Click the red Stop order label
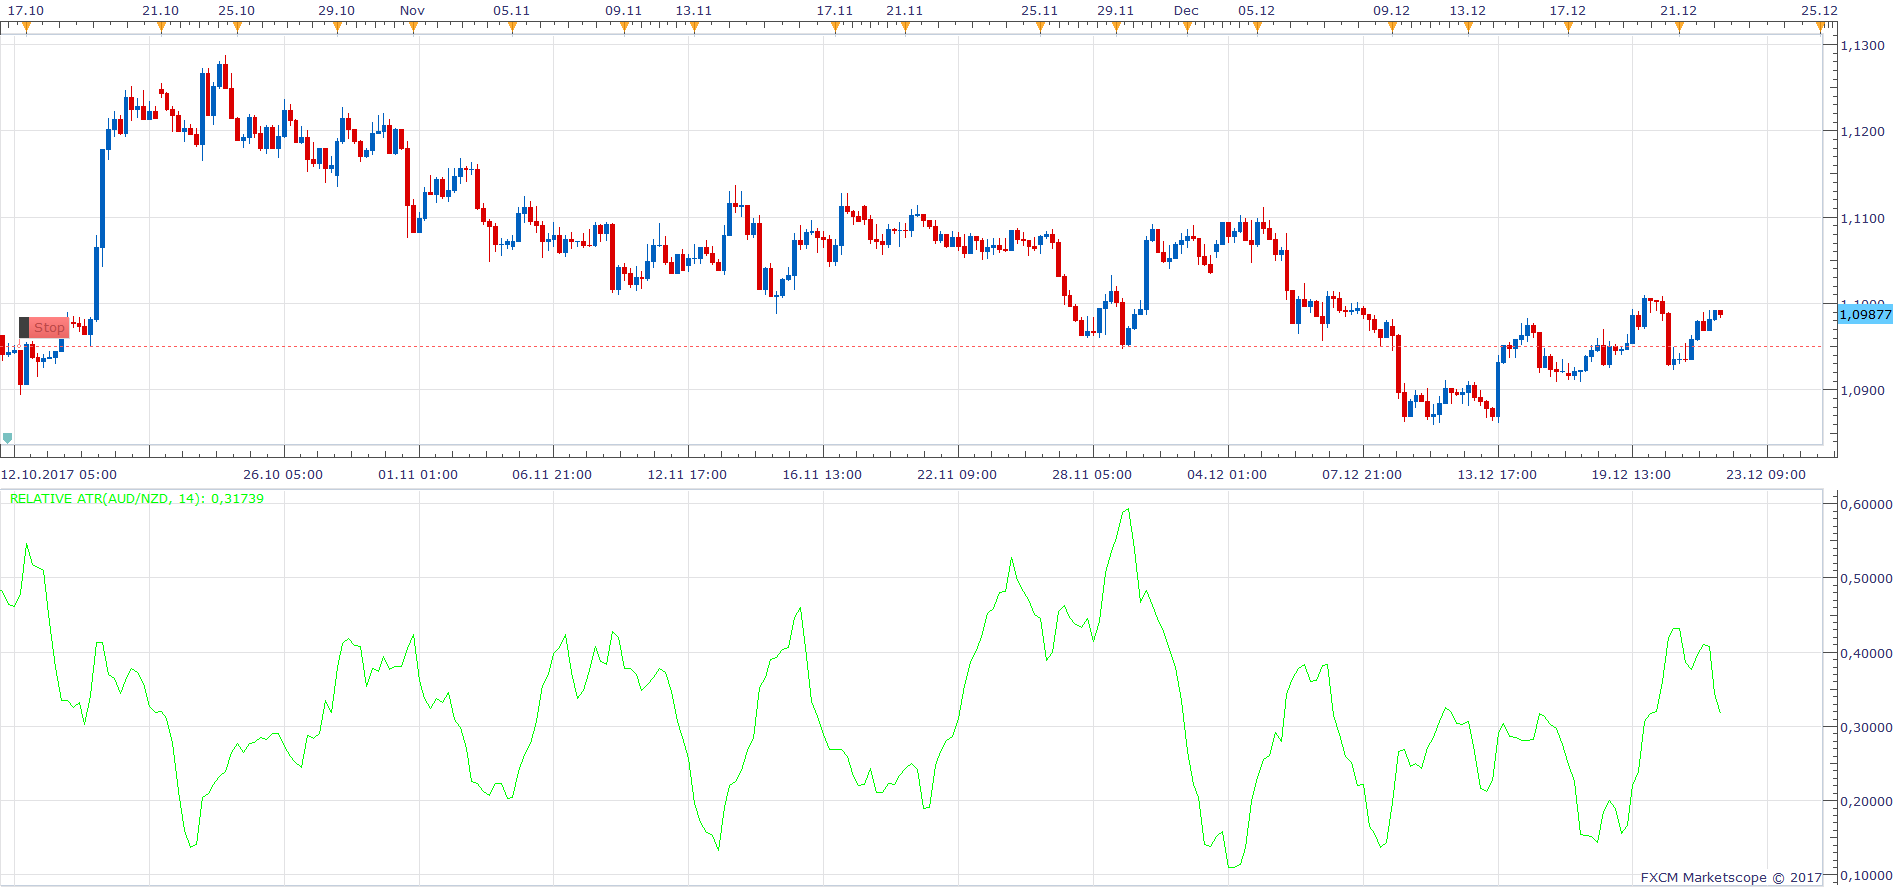This screenshot has width=1903, height=887. (x=49, y=327)
